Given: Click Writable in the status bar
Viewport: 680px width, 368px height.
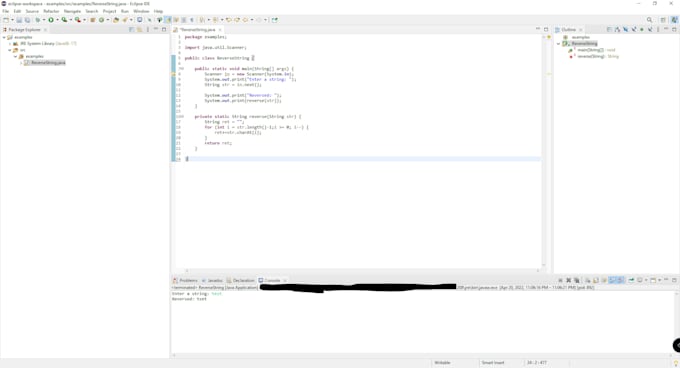Looking at the screenshot, I should (x=442, y=363).
